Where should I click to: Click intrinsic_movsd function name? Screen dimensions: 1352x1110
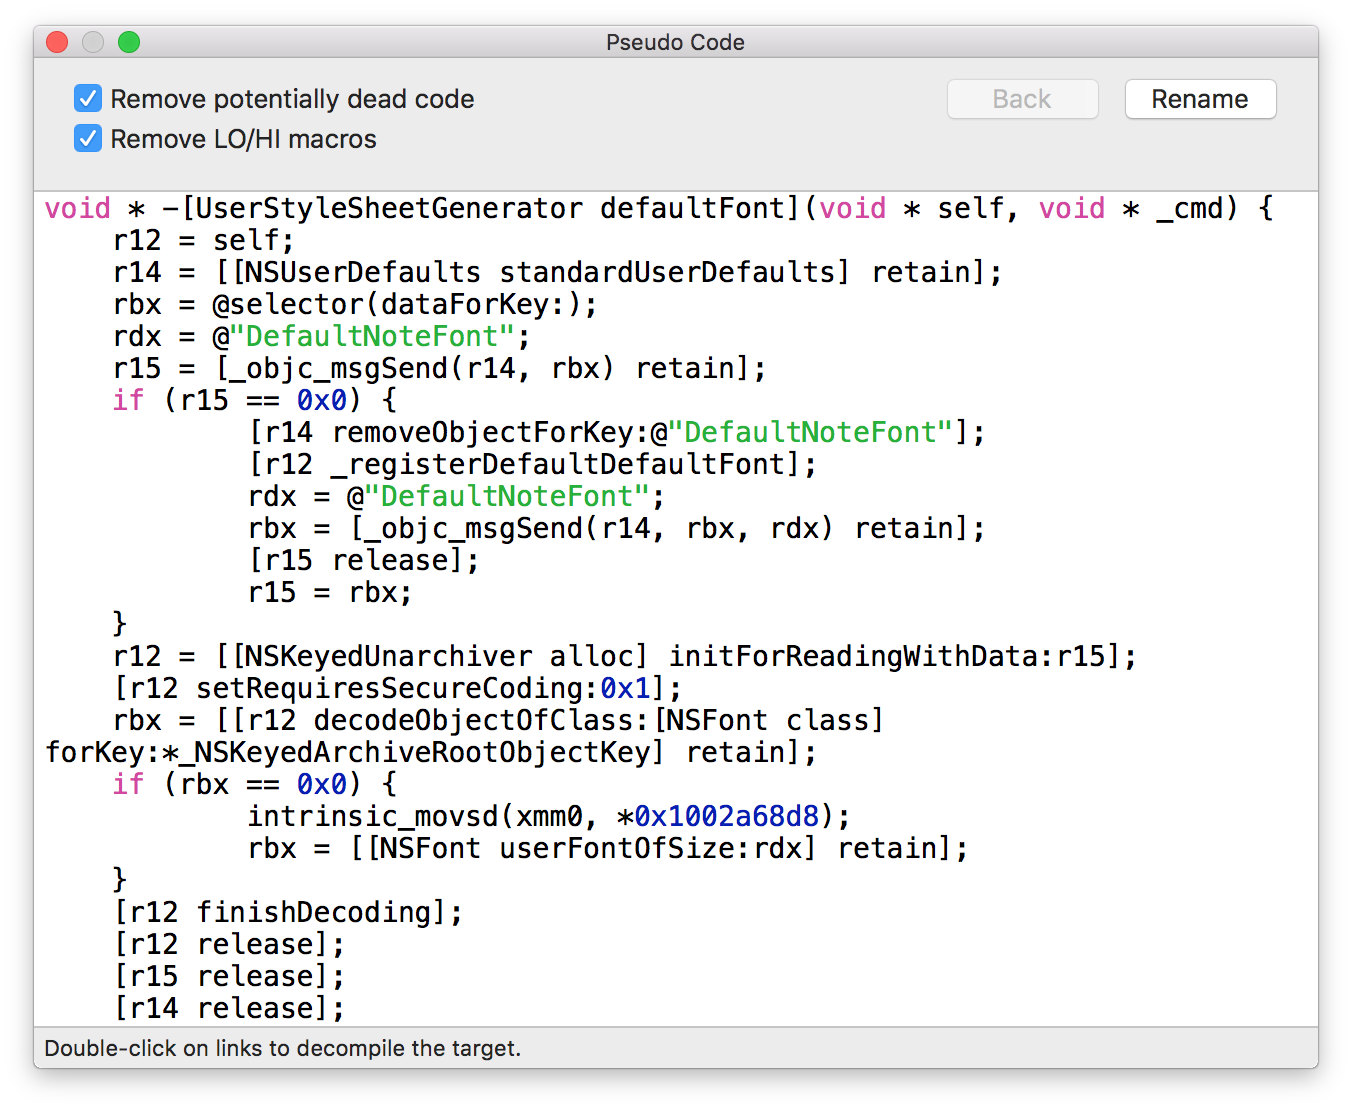pos(373,816)
